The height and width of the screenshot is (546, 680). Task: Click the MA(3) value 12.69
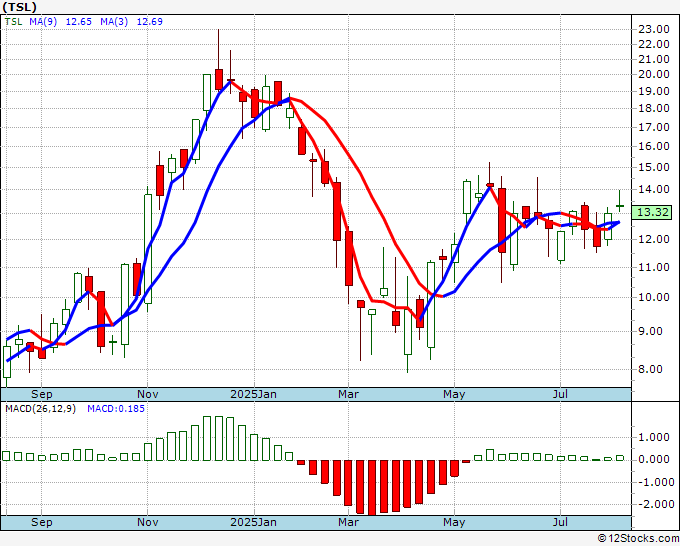click(x=150, y=21)
